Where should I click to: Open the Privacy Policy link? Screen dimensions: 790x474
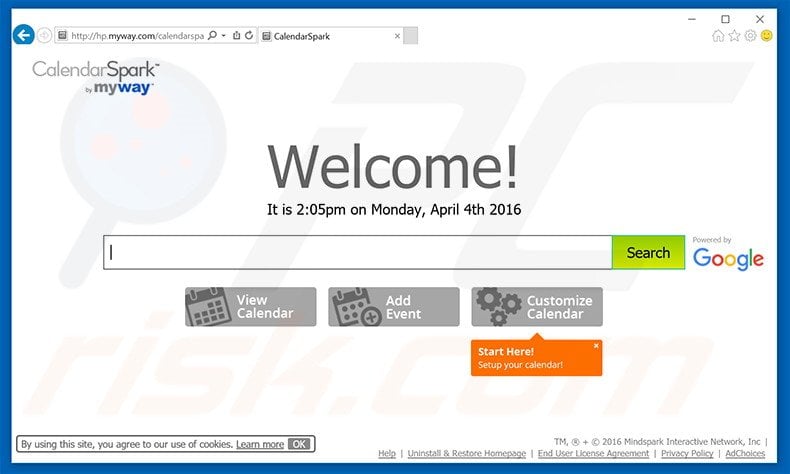tap(687, 453)
